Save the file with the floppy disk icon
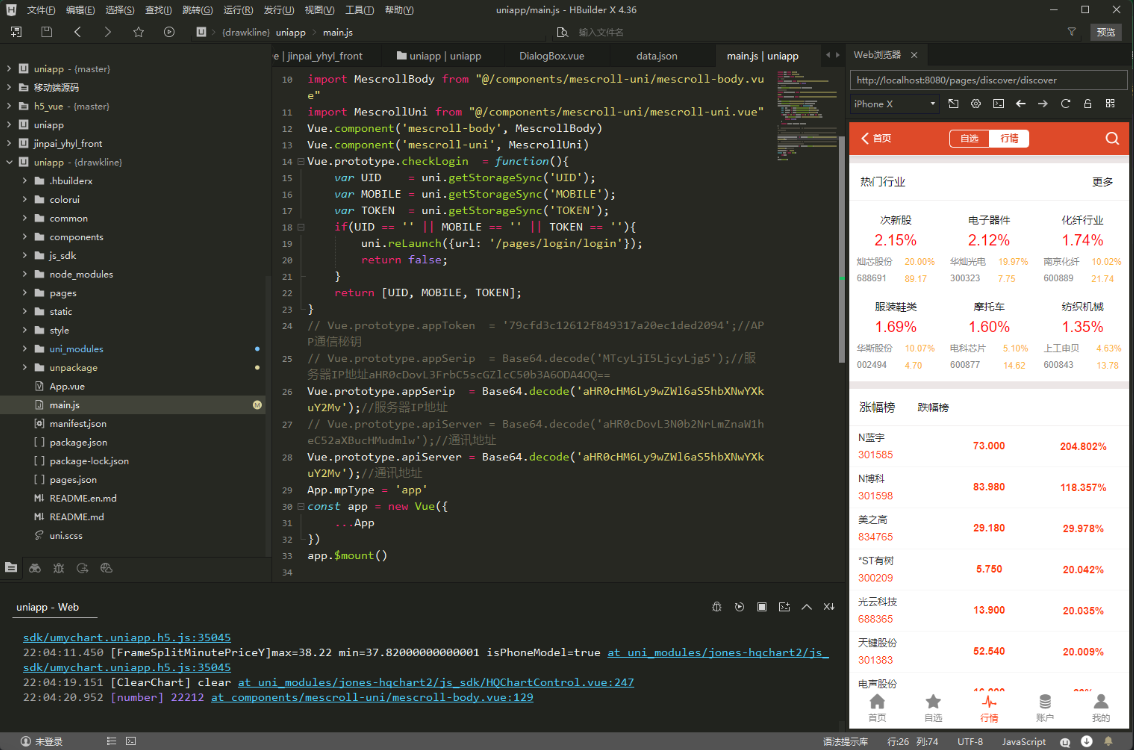Viewport: 1134px width, 750px height. (46, 32)
